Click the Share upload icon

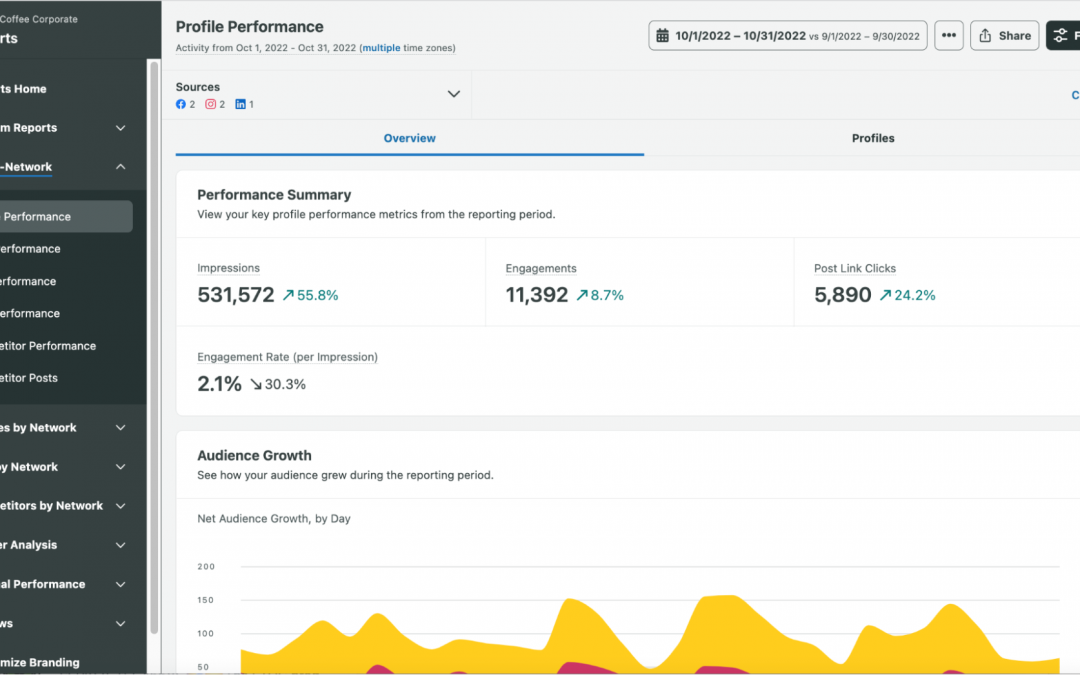[985, 36]
